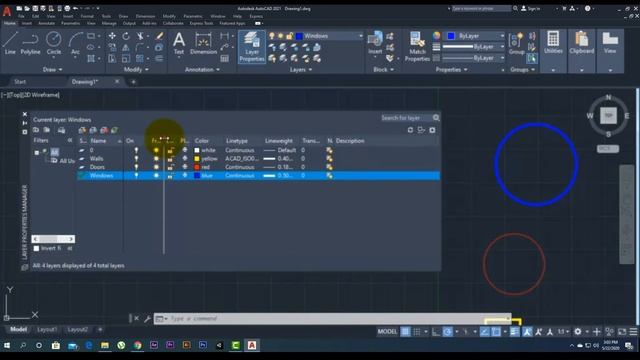Check the Invert filter checkbox
Image resolution: width=640 pixels, height=360 pixels.
click(36, 248)
